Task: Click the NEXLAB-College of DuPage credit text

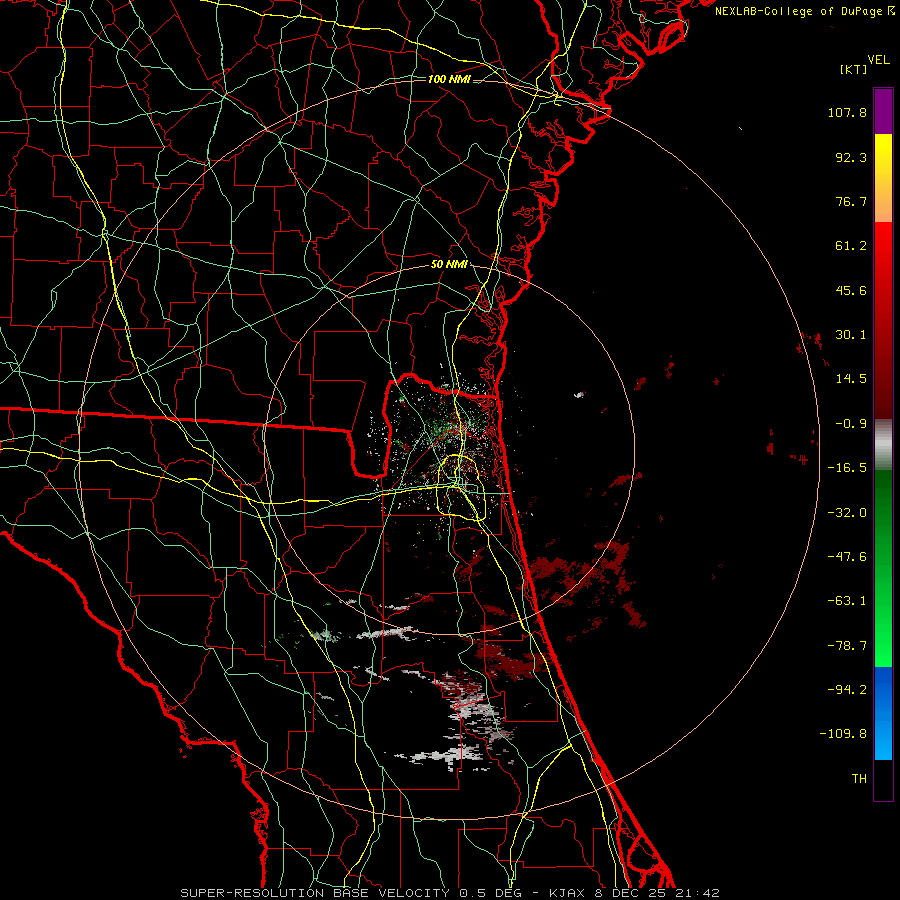Action: coord(804,11)
